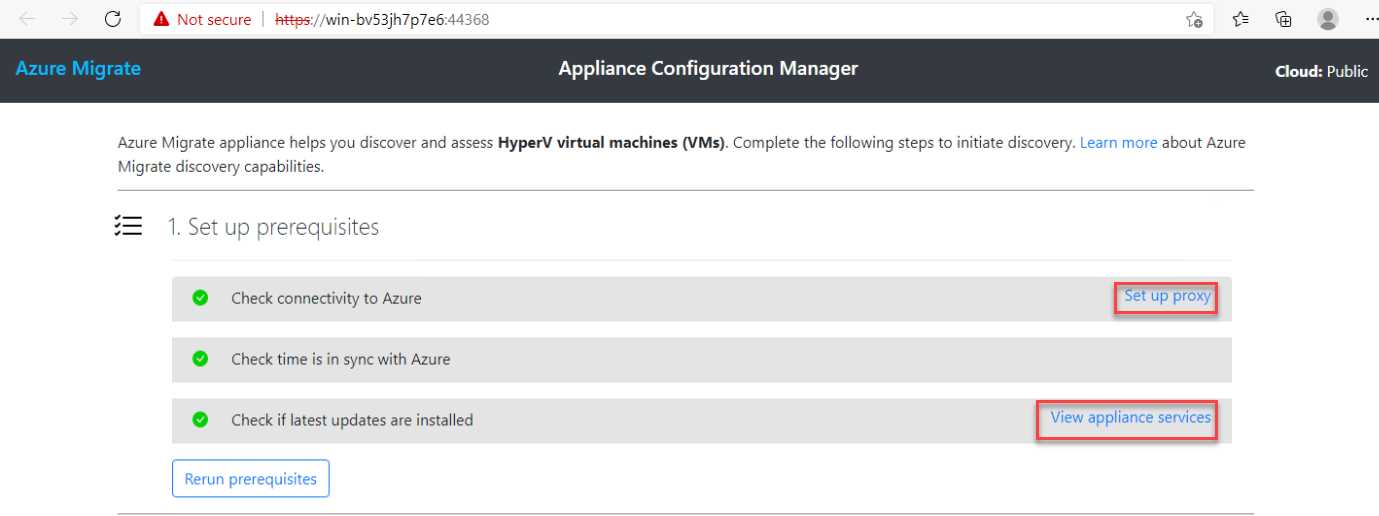Click the Not secure warning icon
1379x516 pixels.
(161, 19)
